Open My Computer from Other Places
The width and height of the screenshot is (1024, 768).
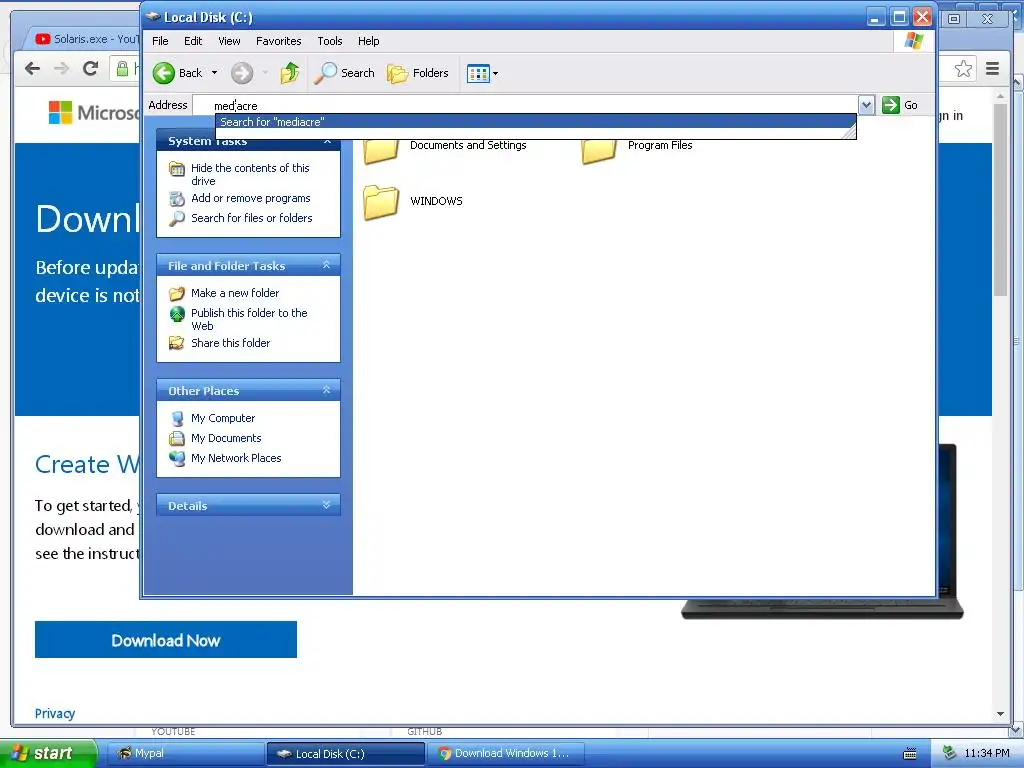(x=223, y=418)
